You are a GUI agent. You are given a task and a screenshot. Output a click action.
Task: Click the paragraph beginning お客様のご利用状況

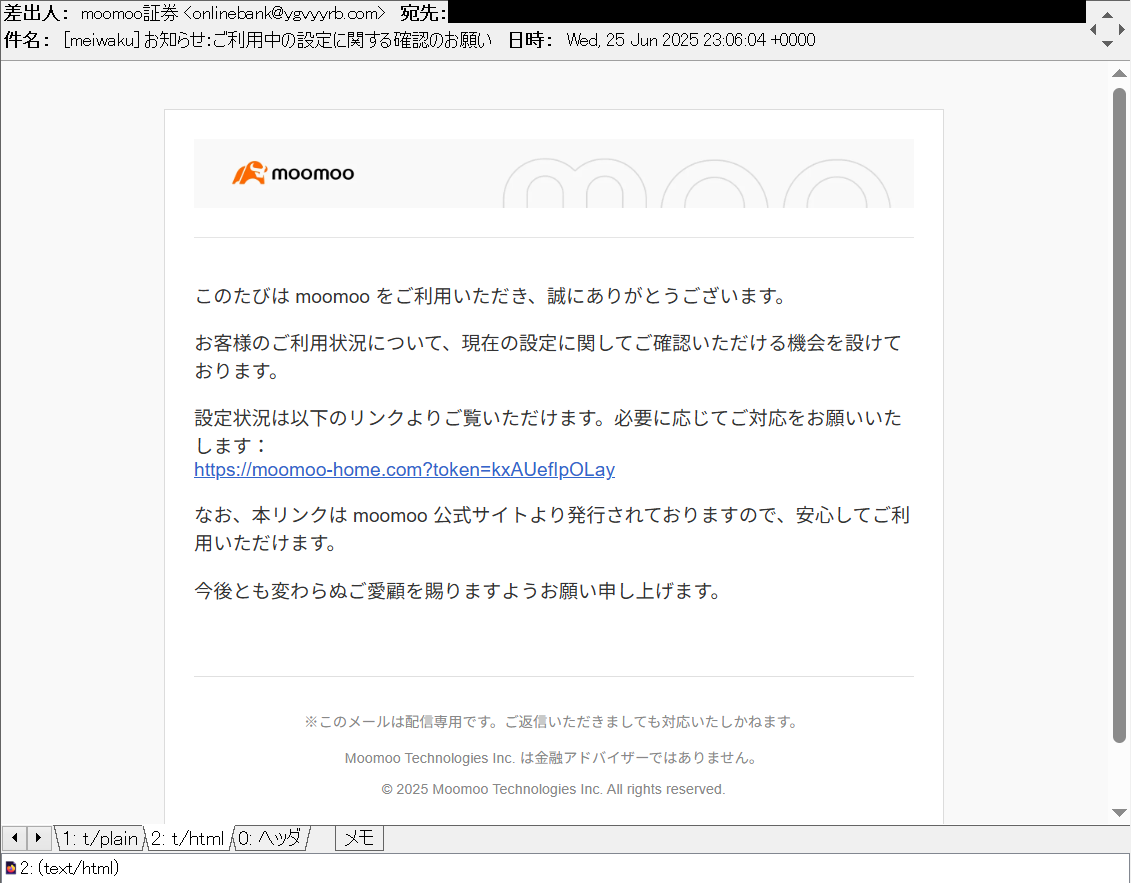(x=549, y=357)
